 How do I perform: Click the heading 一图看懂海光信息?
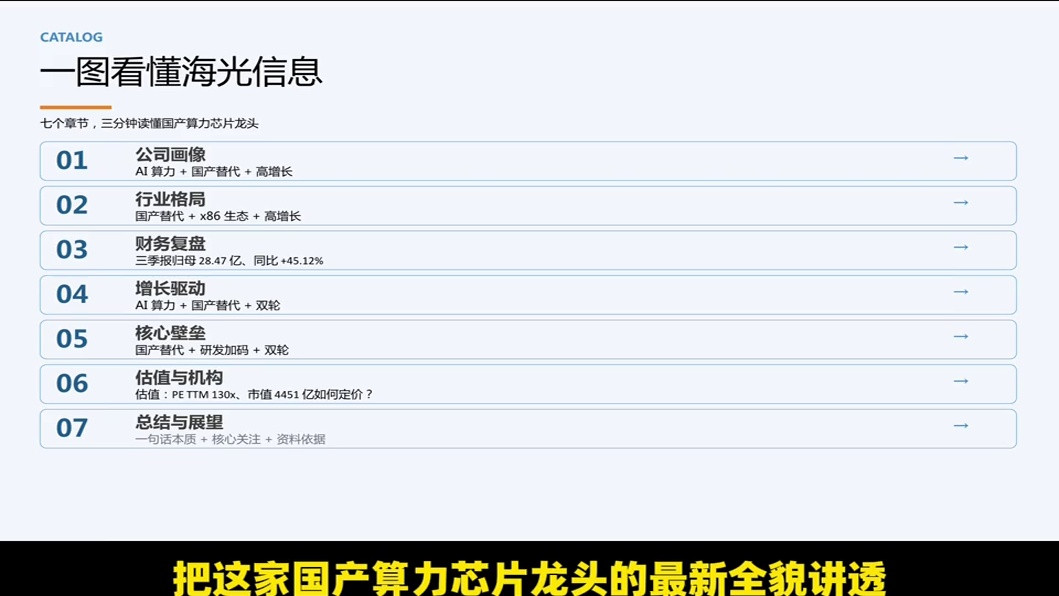181,72
